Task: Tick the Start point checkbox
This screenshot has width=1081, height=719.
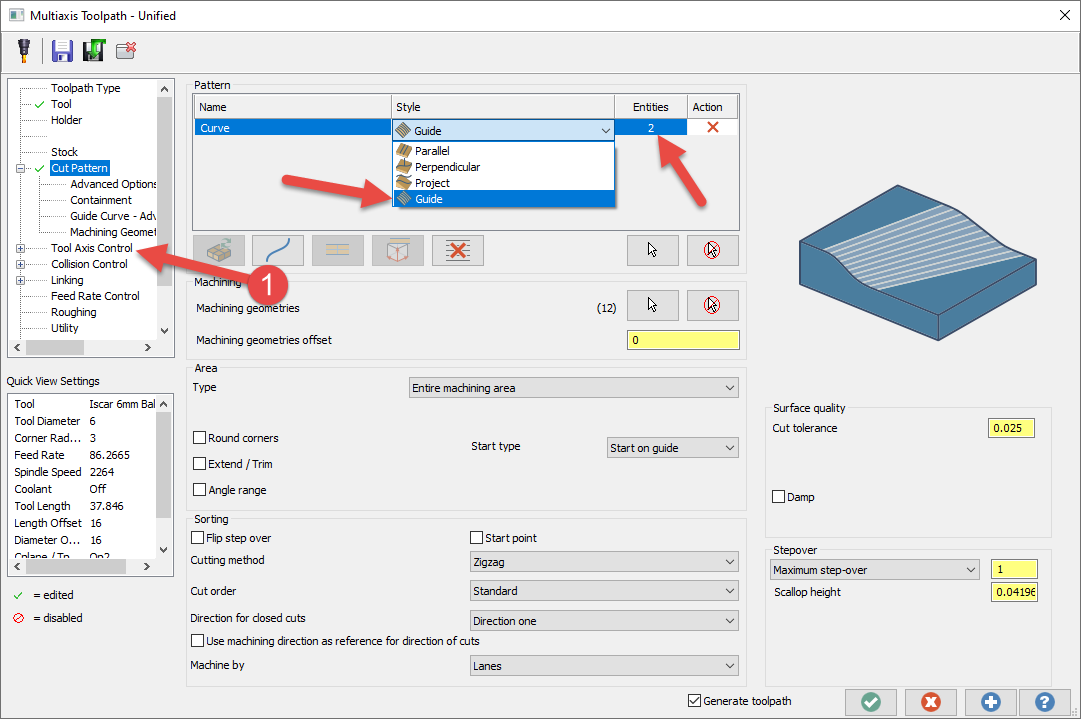Action: (x=476, y=538)
